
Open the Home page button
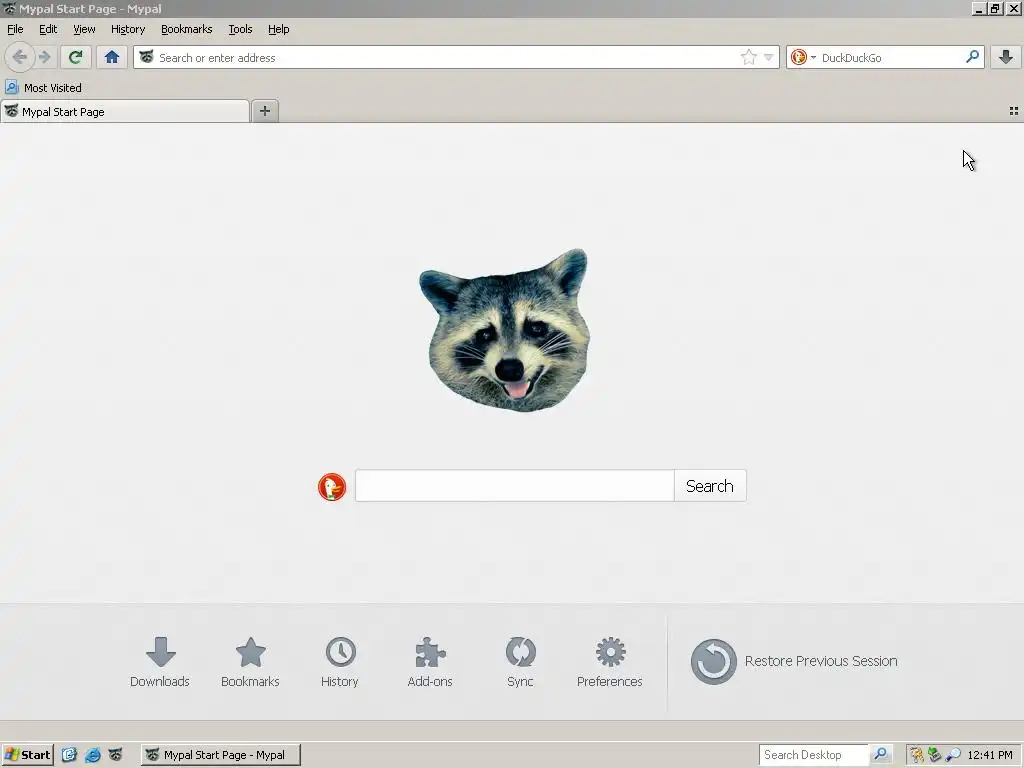tap(112, 57)
